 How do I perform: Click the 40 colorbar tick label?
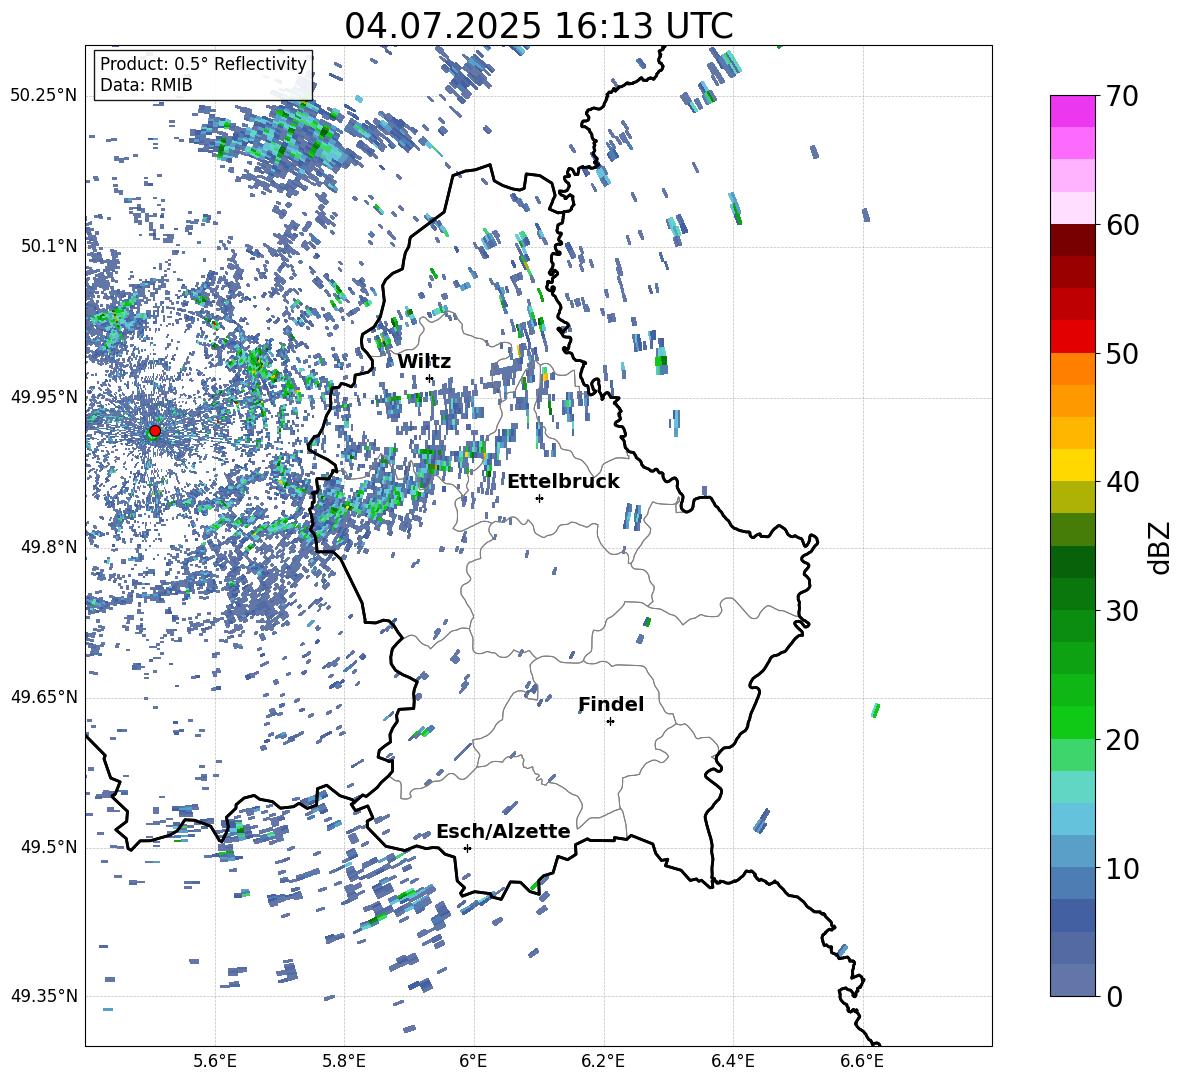click(1122, 482)
